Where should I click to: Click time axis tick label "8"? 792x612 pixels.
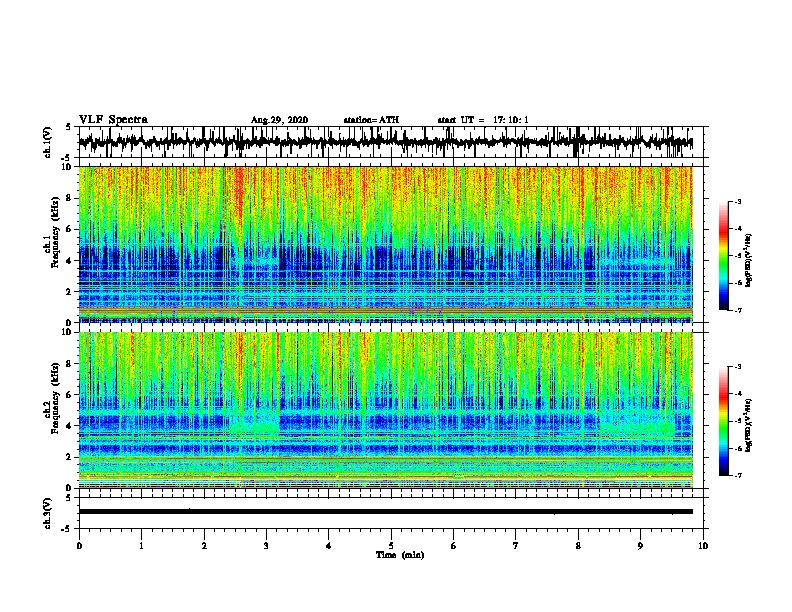coord(578,545)
